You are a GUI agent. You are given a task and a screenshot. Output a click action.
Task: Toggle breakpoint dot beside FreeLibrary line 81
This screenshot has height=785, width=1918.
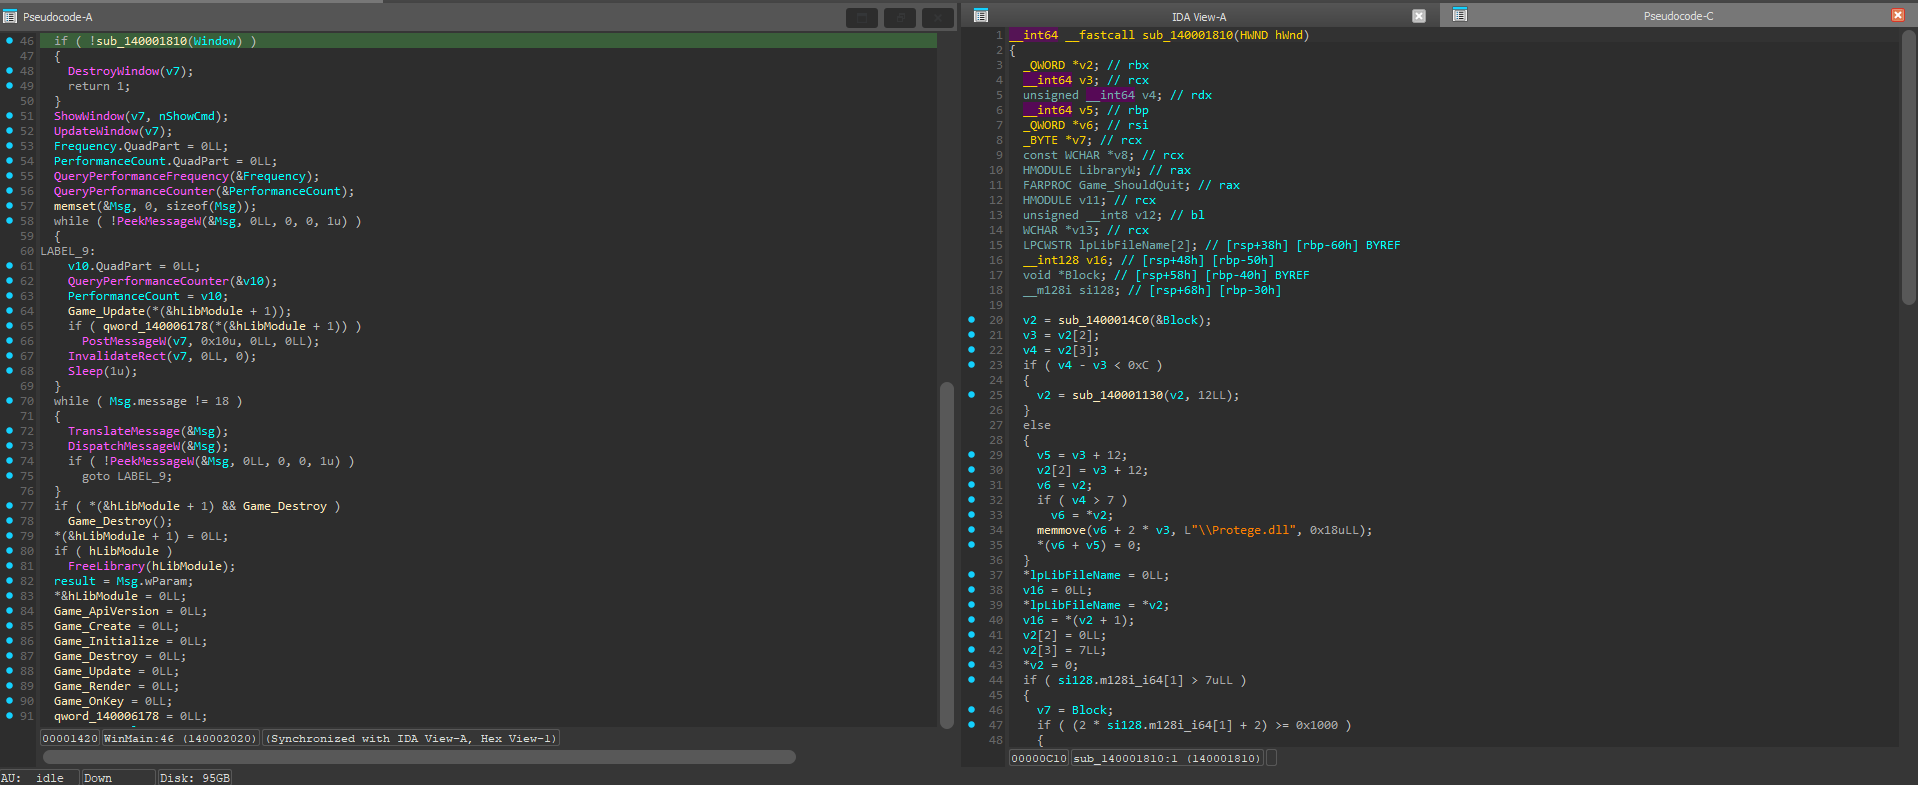click(10, 566)
